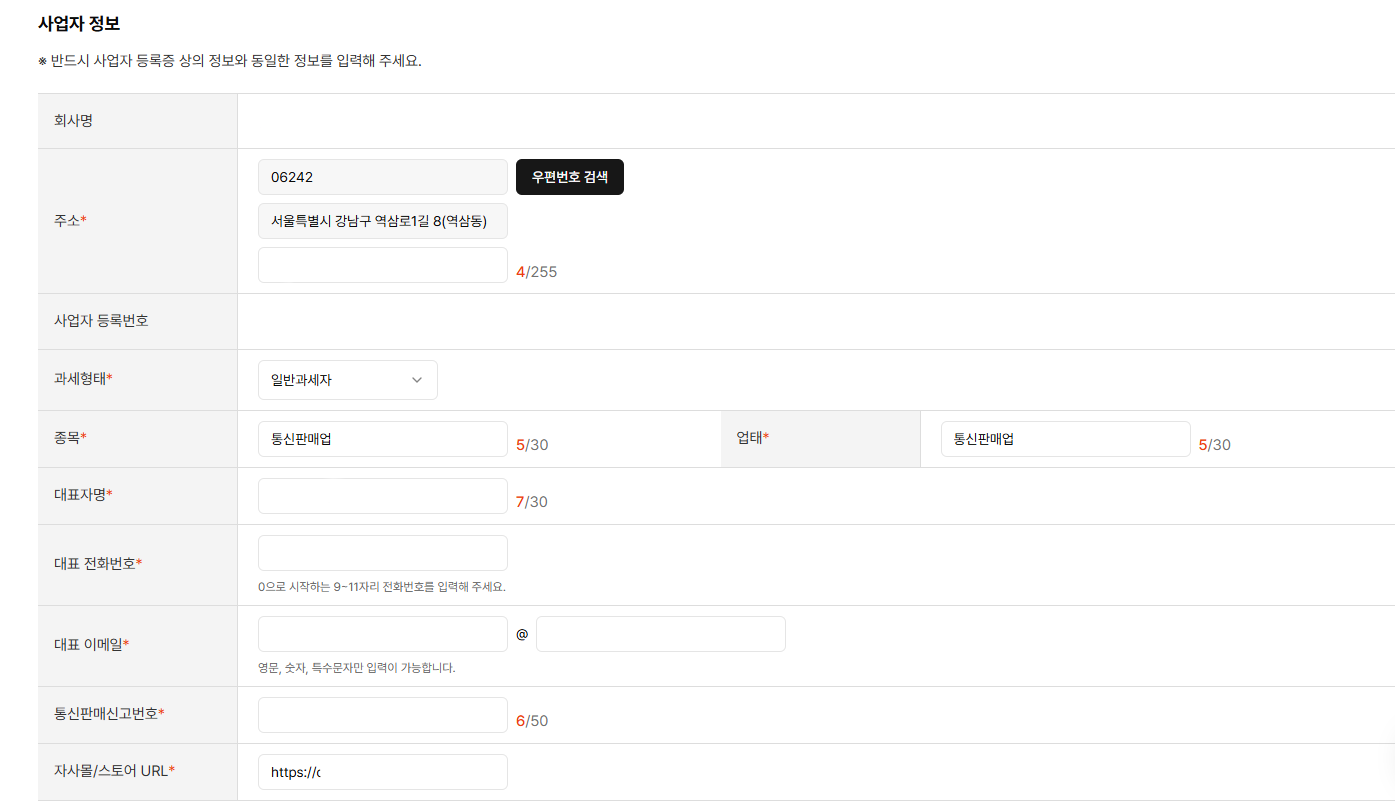Click the postal code field showing 06242

(382, 177)
